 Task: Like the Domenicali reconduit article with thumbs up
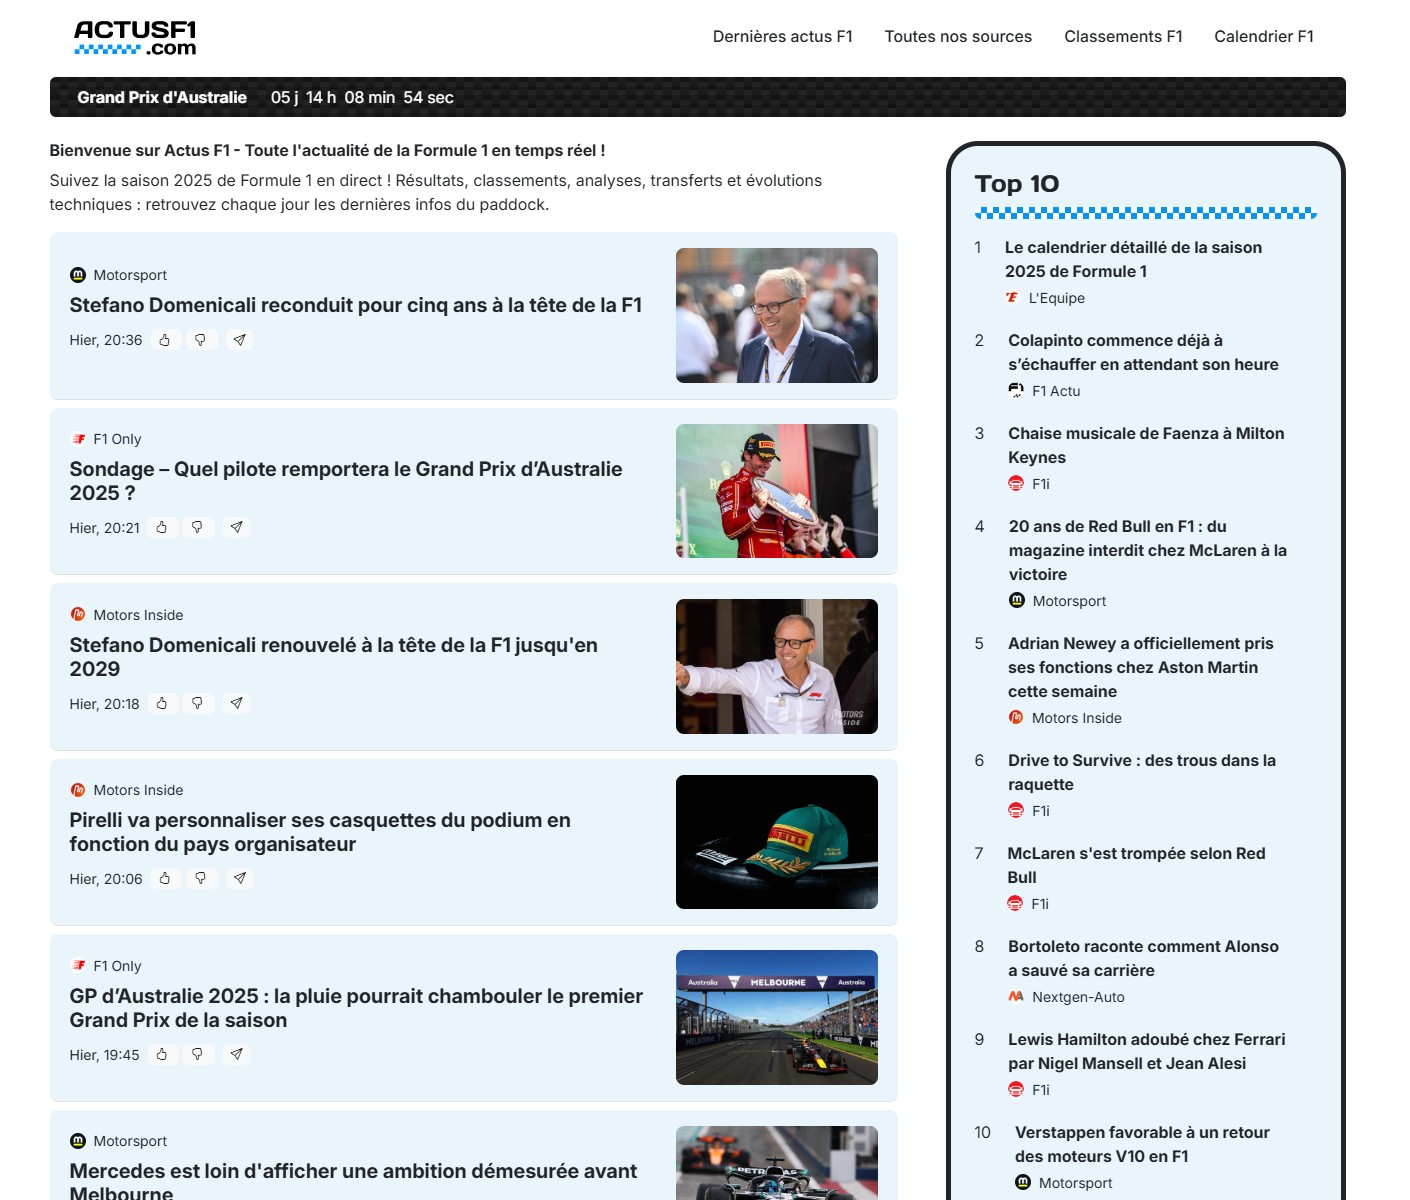(x=165, y=340)
